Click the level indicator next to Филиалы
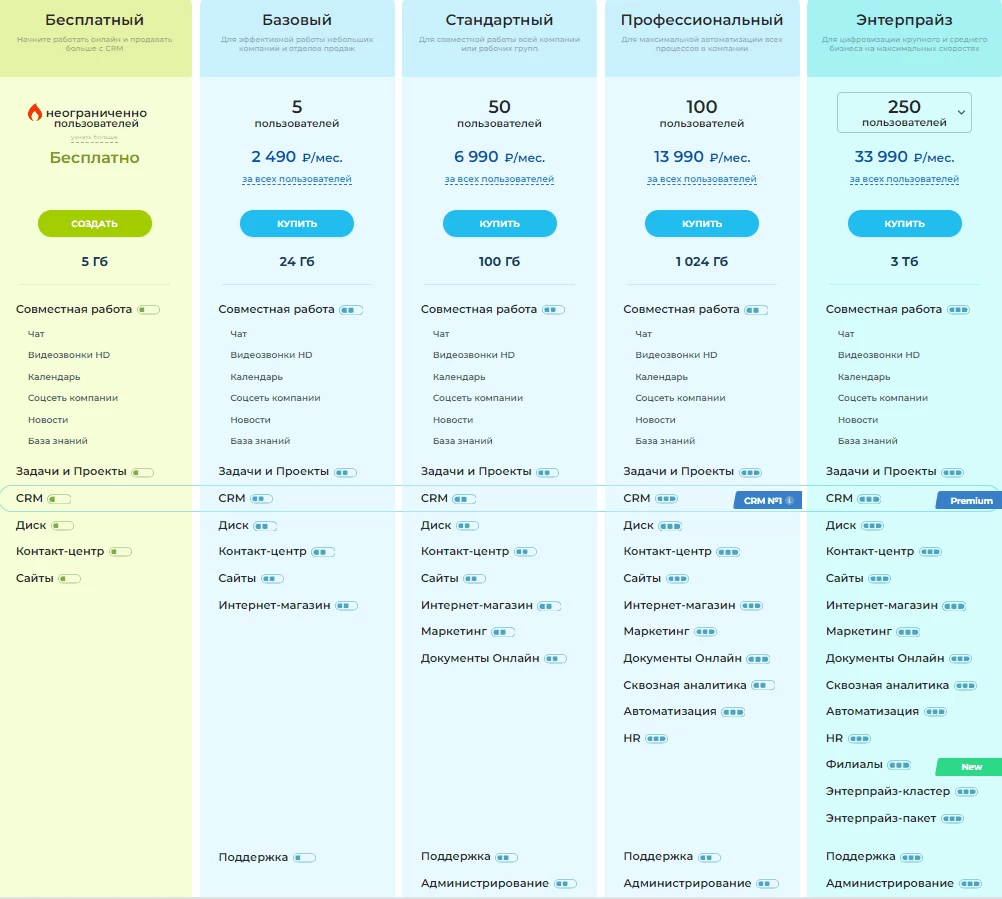 (899, 765)
